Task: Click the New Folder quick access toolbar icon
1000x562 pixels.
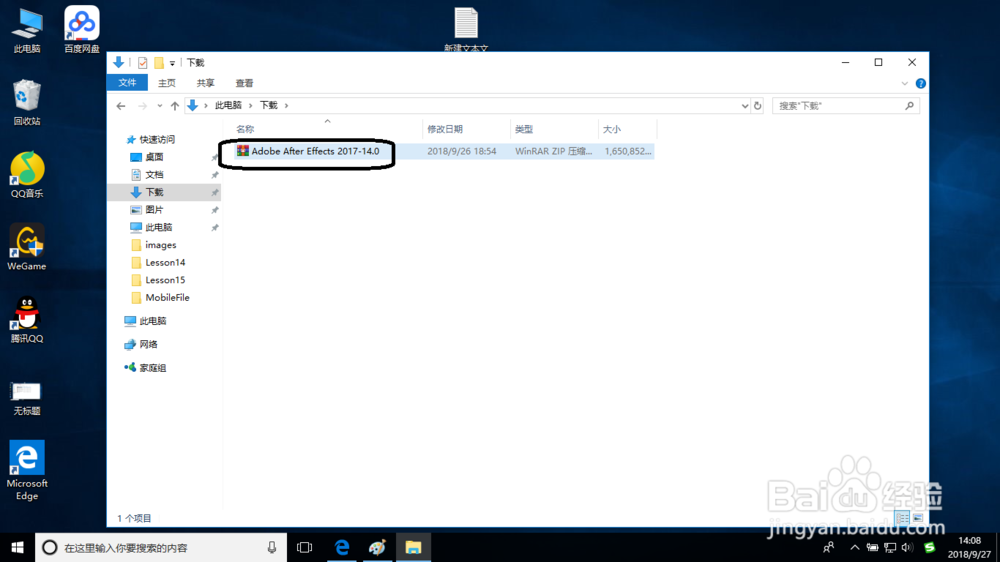Action: click(x=159, y=63)
